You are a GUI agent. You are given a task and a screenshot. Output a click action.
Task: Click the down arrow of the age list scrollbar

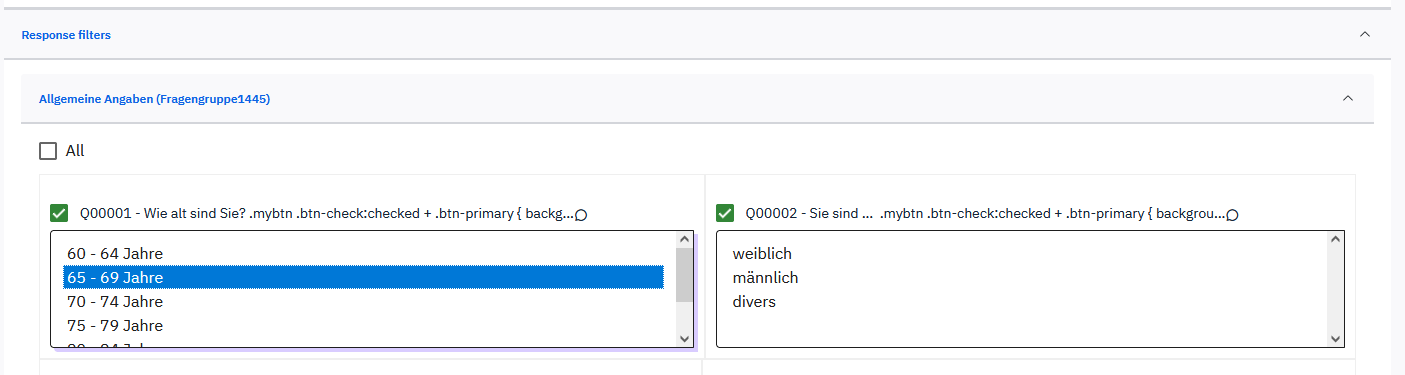(x=684, y=338)
